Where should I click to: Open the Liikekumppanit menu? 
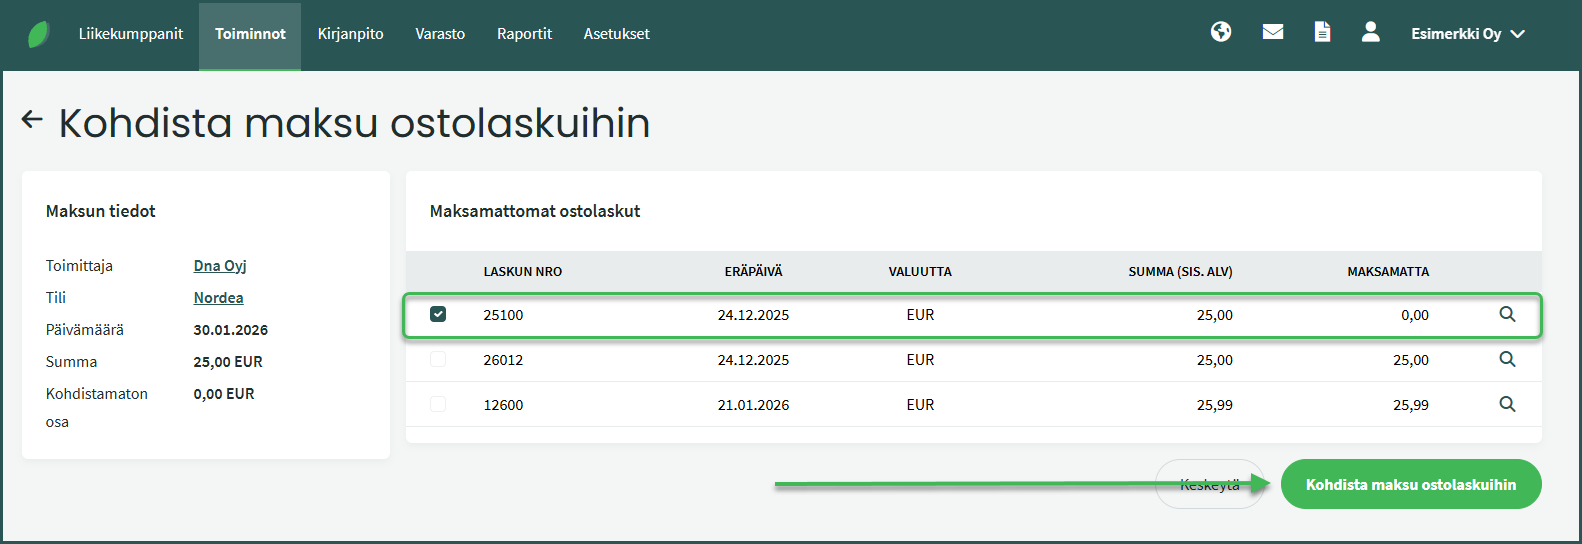(131, 34)
